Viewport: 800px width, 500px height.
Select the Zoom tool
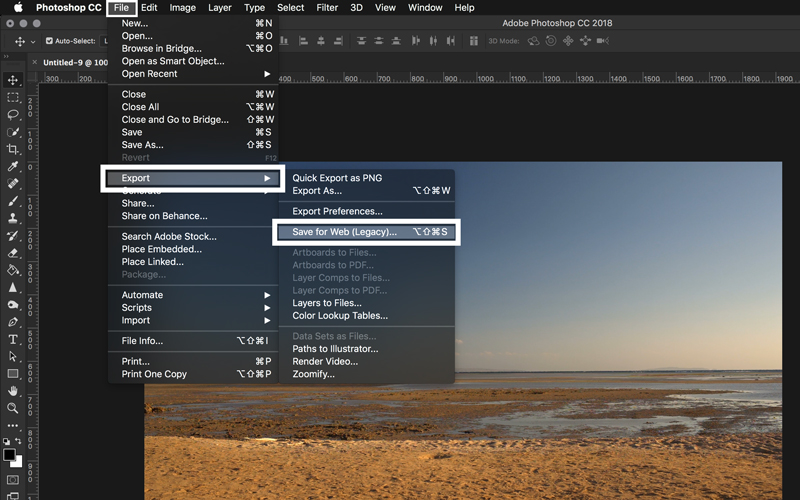[13, 408]
